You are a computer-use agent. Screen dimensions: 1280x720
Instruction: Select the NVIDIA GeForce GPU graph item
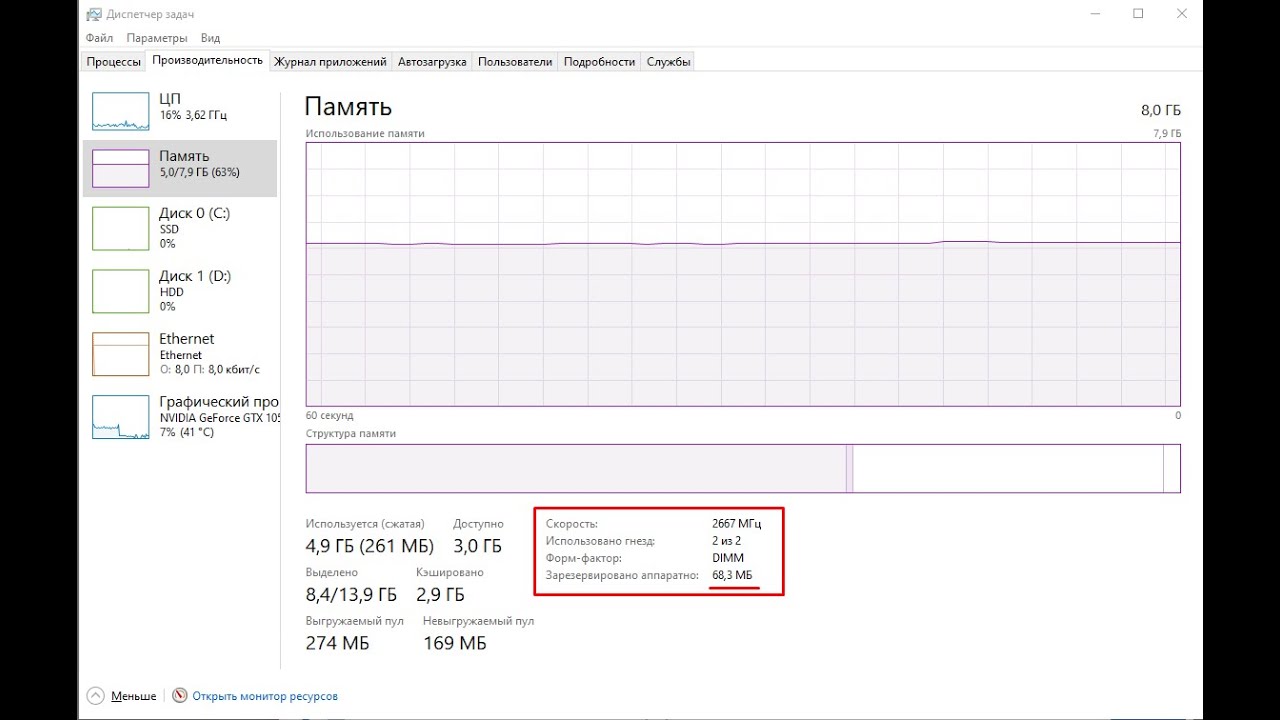tap(120, 416)
